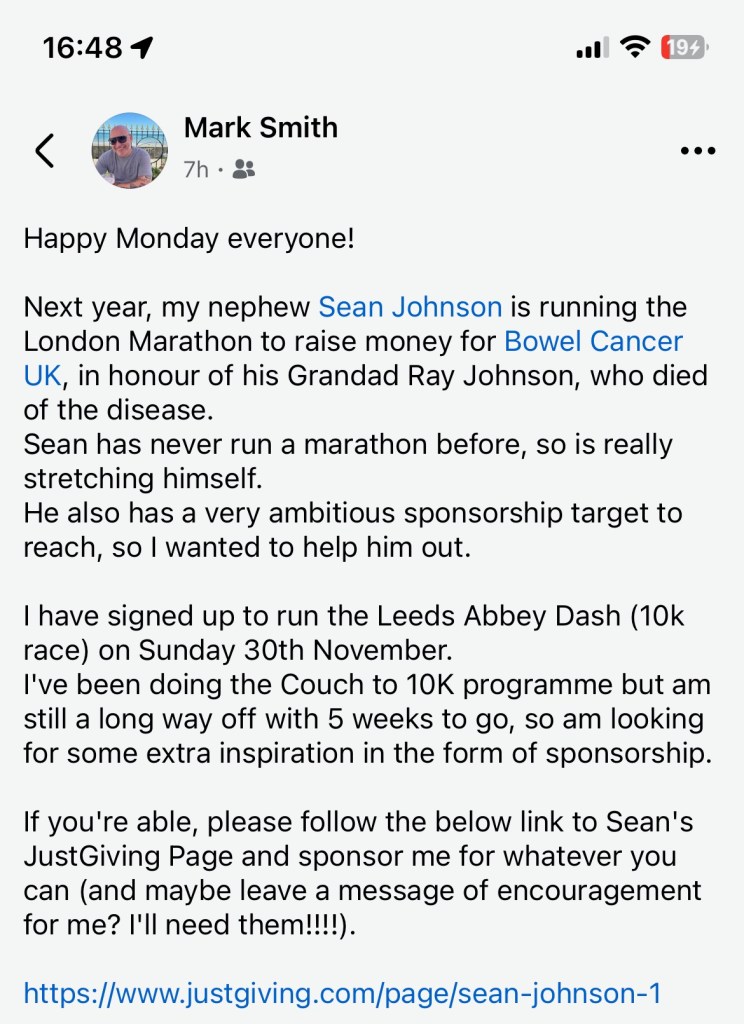Viewport: 744px width, 1024px height.
Task: Open the three-dot post options menu
Action: coord(698,151)
